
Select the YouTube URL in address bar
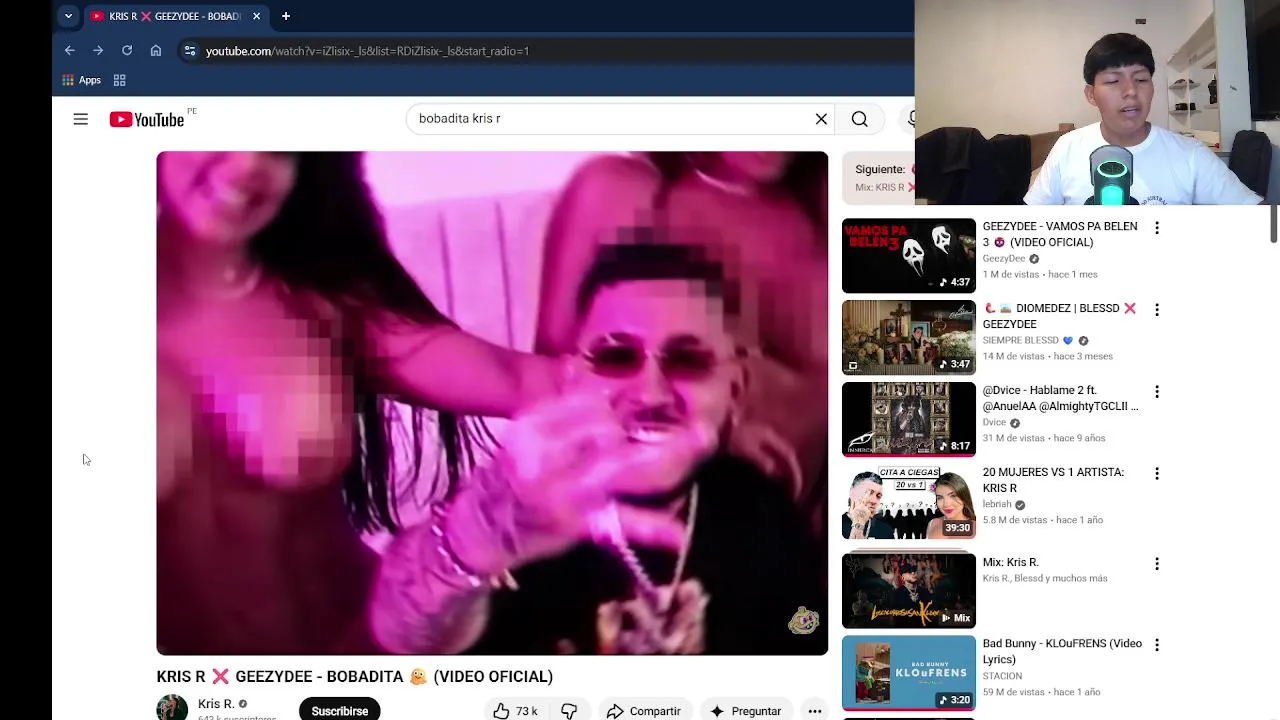click(x=367, y=51)
